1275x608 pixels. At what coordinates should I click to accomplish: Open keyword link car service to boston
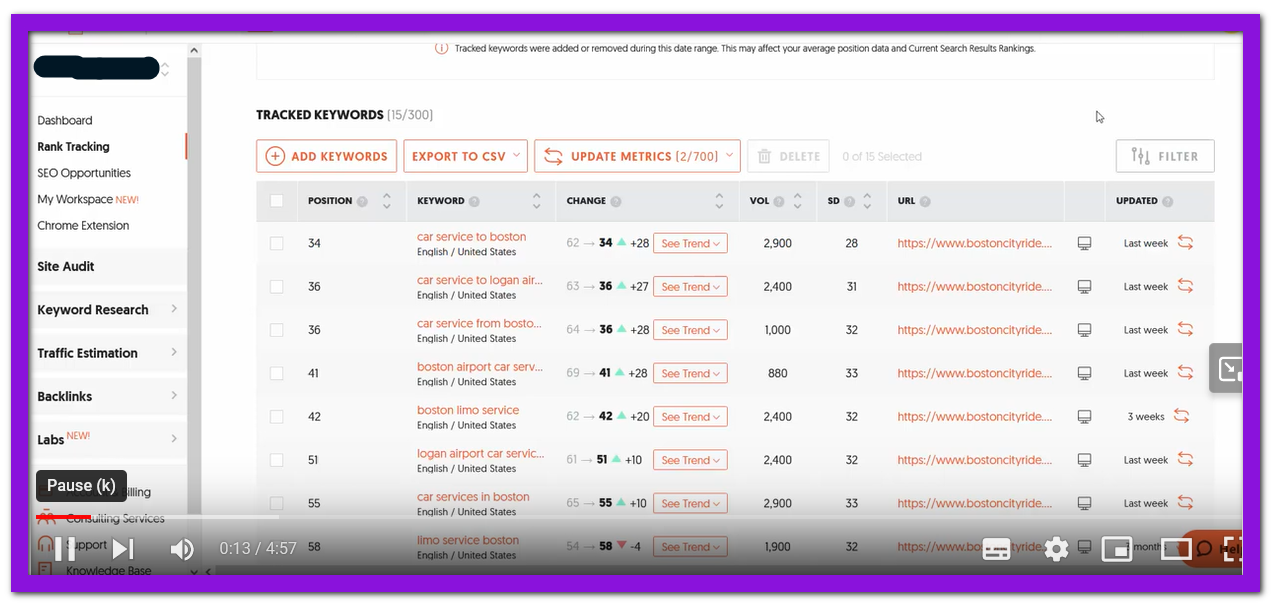(471, 237)
